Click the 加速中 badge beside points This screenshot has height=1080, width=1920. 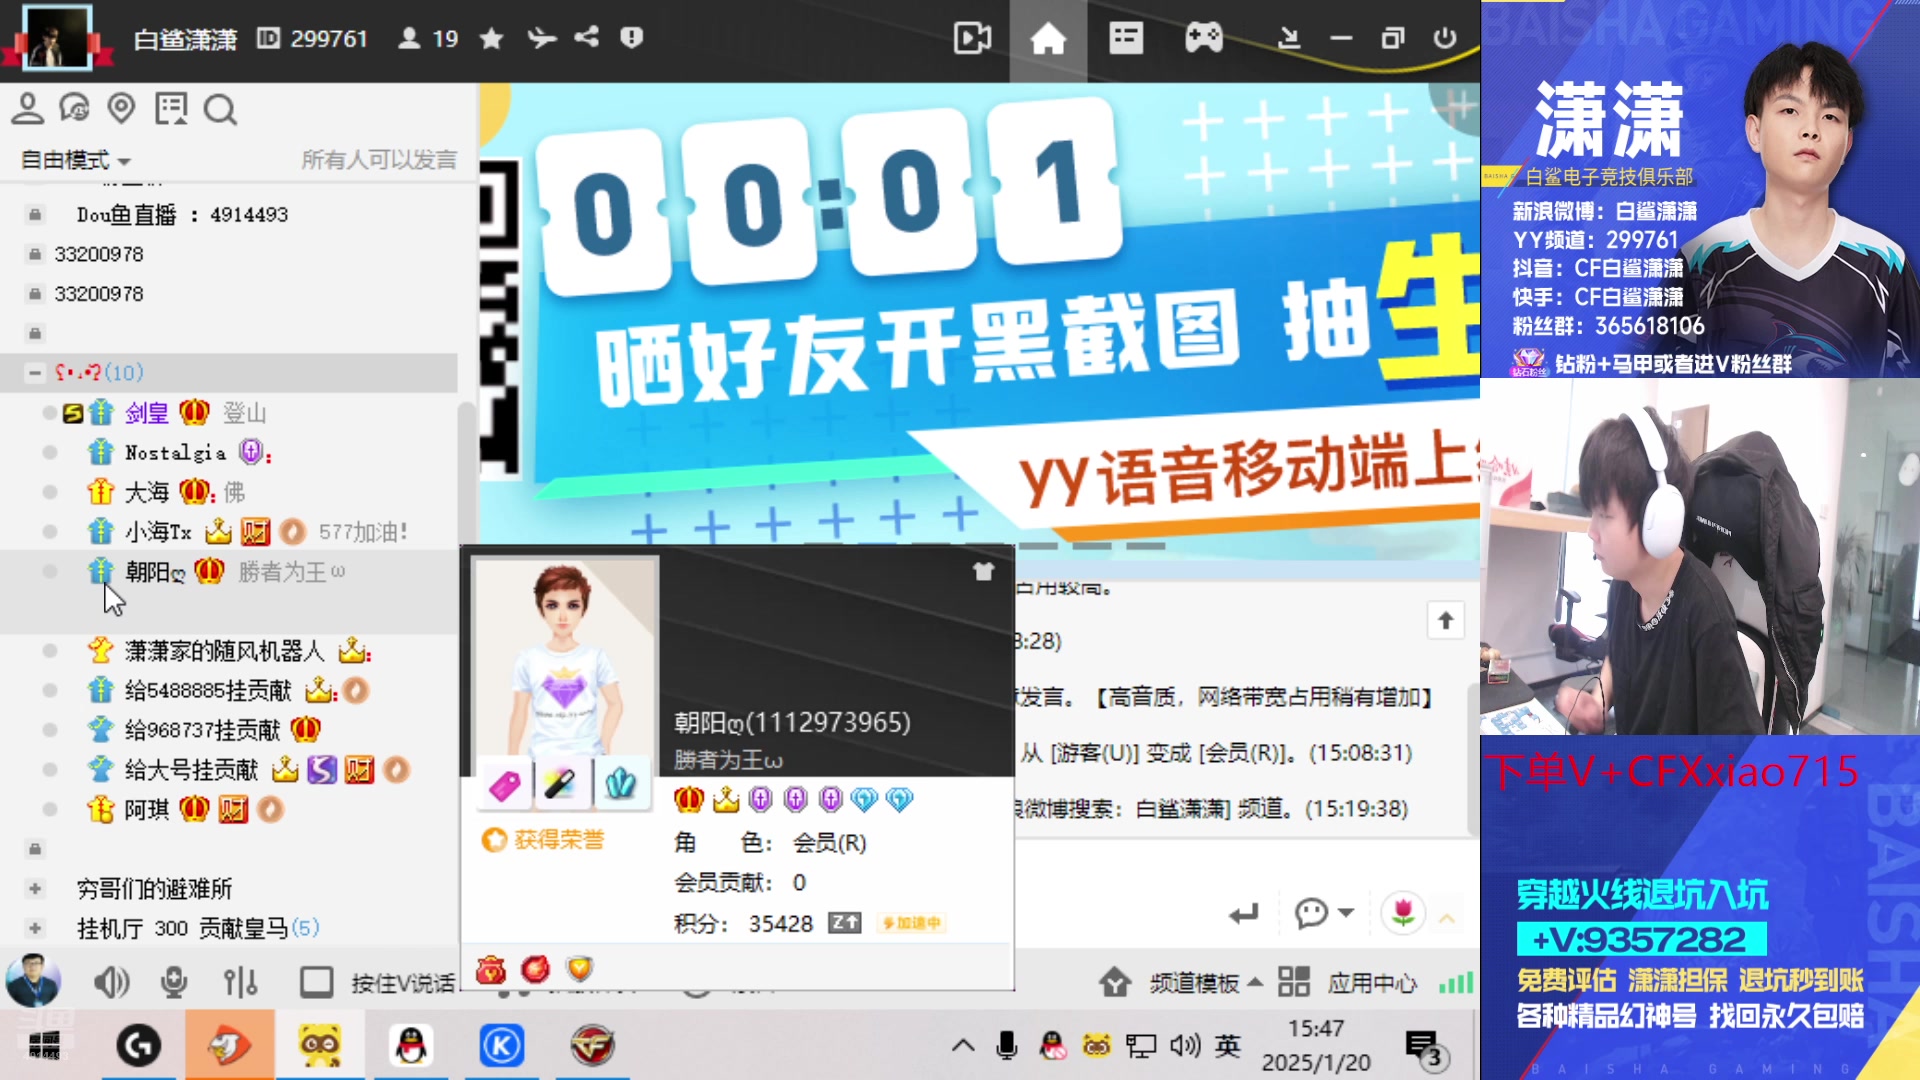point(911,923)
